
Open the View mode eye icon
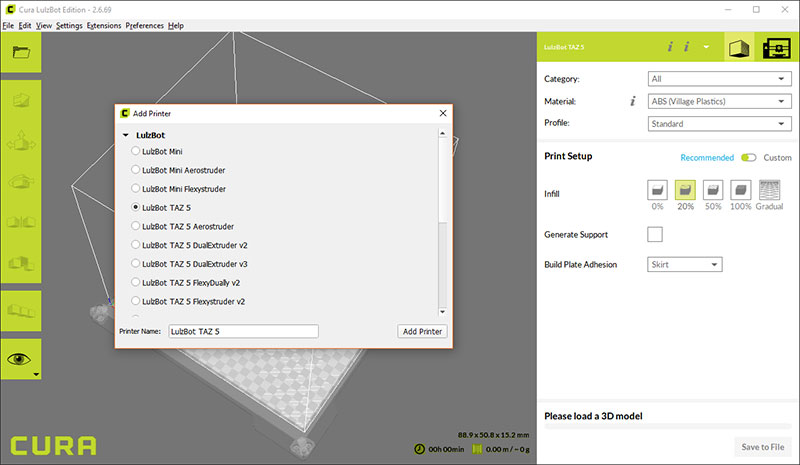click(x=19, y=359)
